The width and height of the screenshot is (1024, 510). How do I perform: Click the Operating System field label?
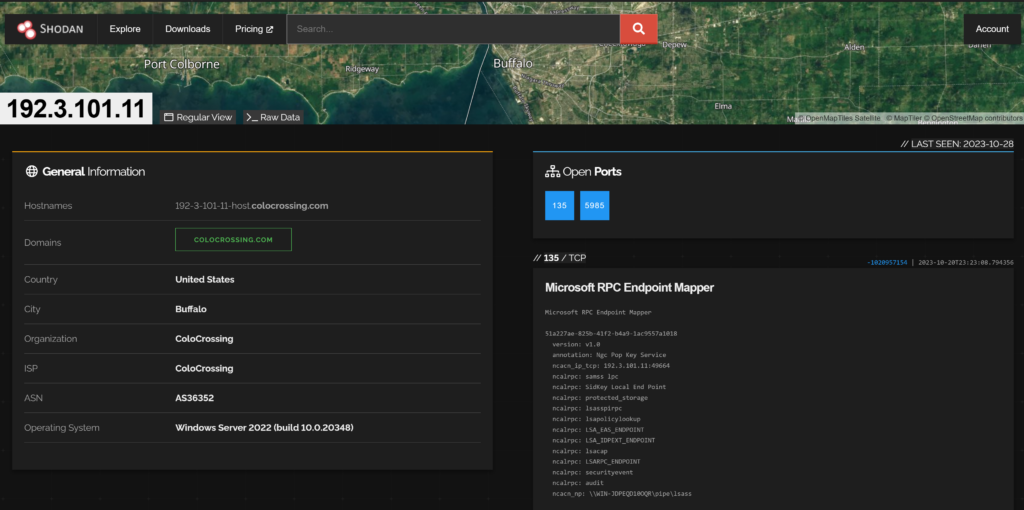click(x=62, y=428)
